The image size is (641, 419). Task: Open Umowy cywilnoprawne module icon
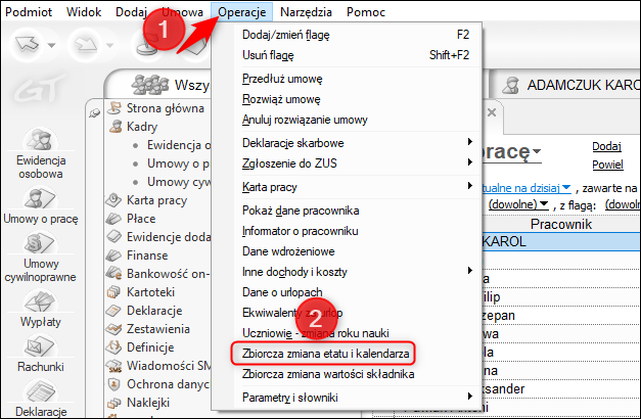40,258
